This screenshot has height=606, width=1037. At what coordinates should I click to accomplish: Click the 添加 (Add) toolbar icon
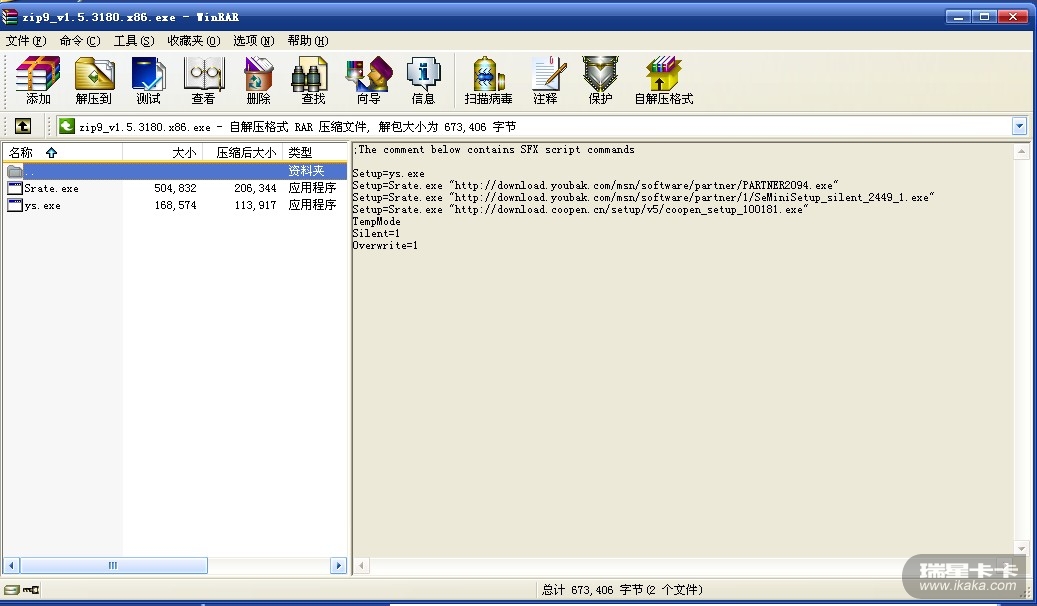coord(38,80)
